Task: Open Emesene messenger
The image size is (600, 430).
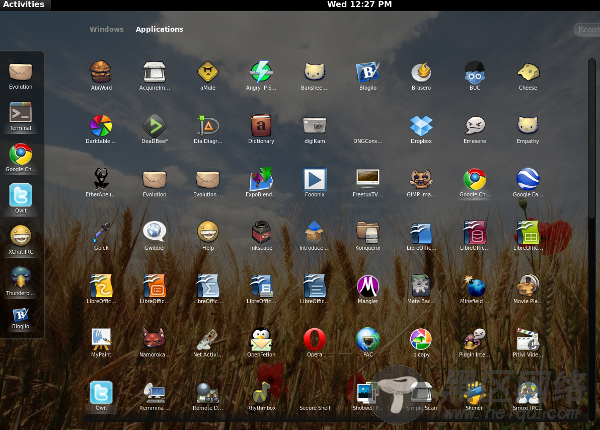Action: (475, 129)
